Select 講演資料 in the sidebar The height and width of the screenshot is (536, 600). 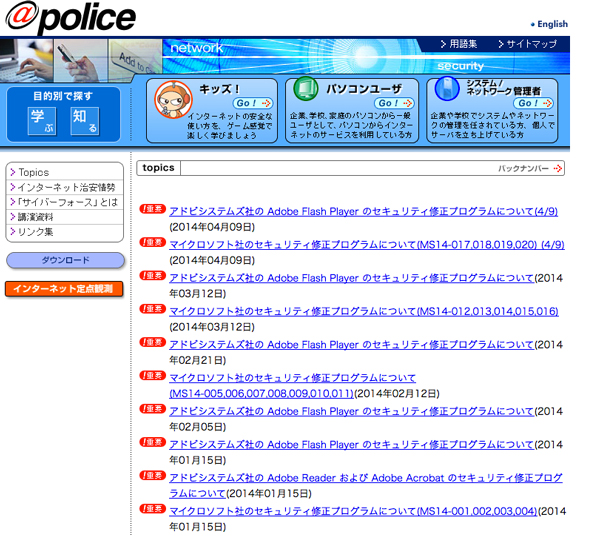pos(40,217)
